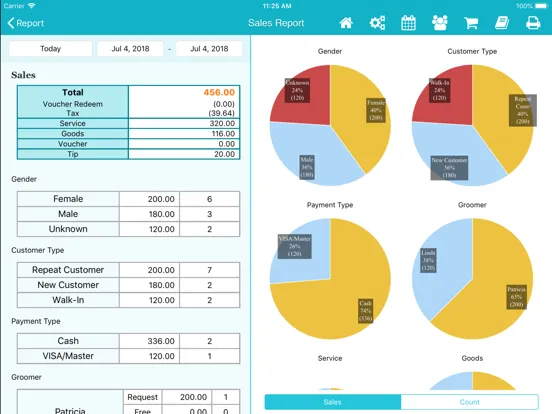Click the total amount 456.00

[219, 92]
